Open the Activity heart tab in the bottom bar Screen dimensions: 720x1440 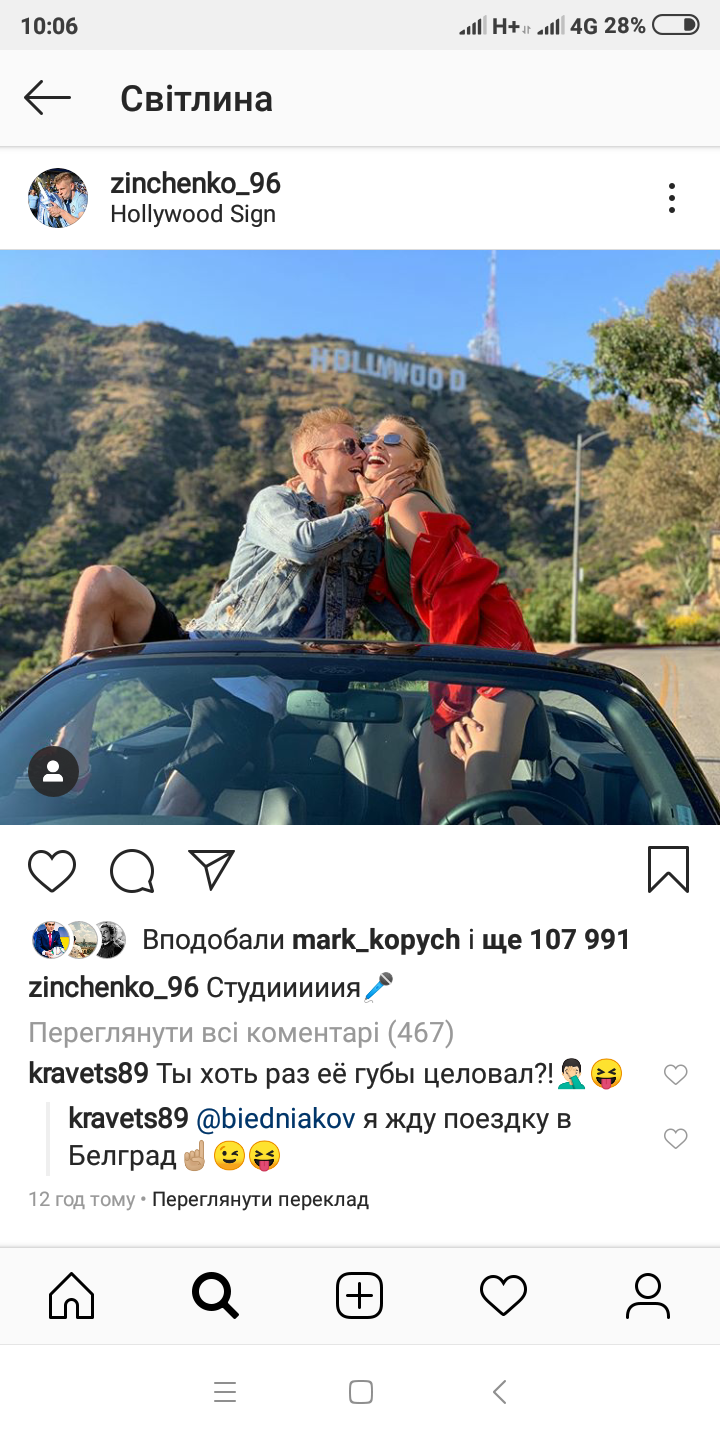[x=503, y=1297]
